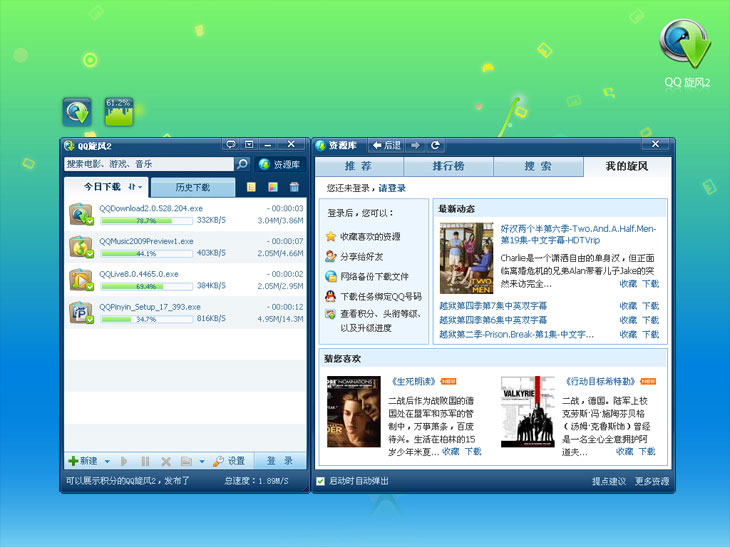The width and height of the screenshot is (730, 548).
Task: Click the 请登录 login link
Action: click(392, 188)
